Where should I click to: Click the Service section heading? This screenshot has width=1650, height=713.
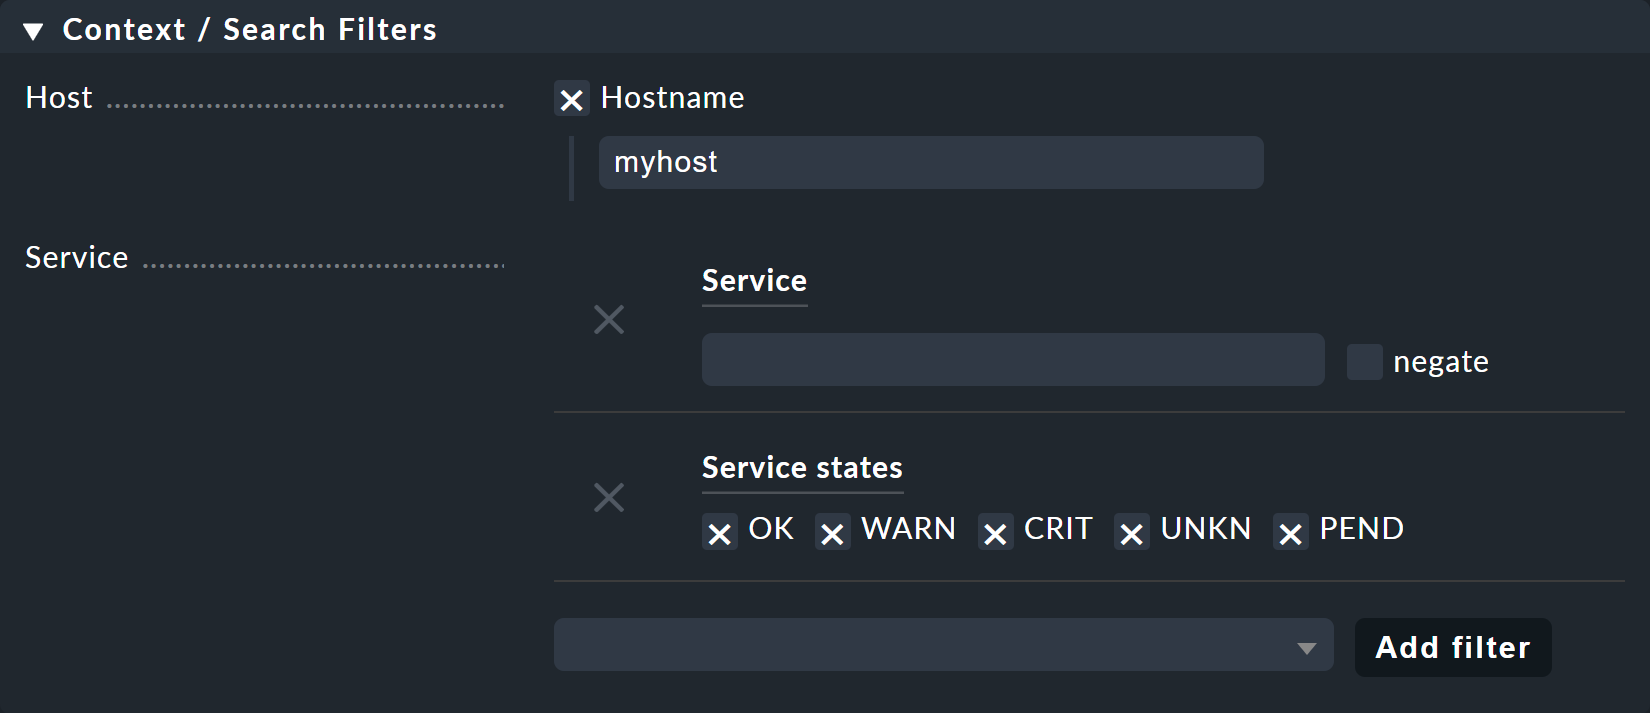tap(754, 281)
